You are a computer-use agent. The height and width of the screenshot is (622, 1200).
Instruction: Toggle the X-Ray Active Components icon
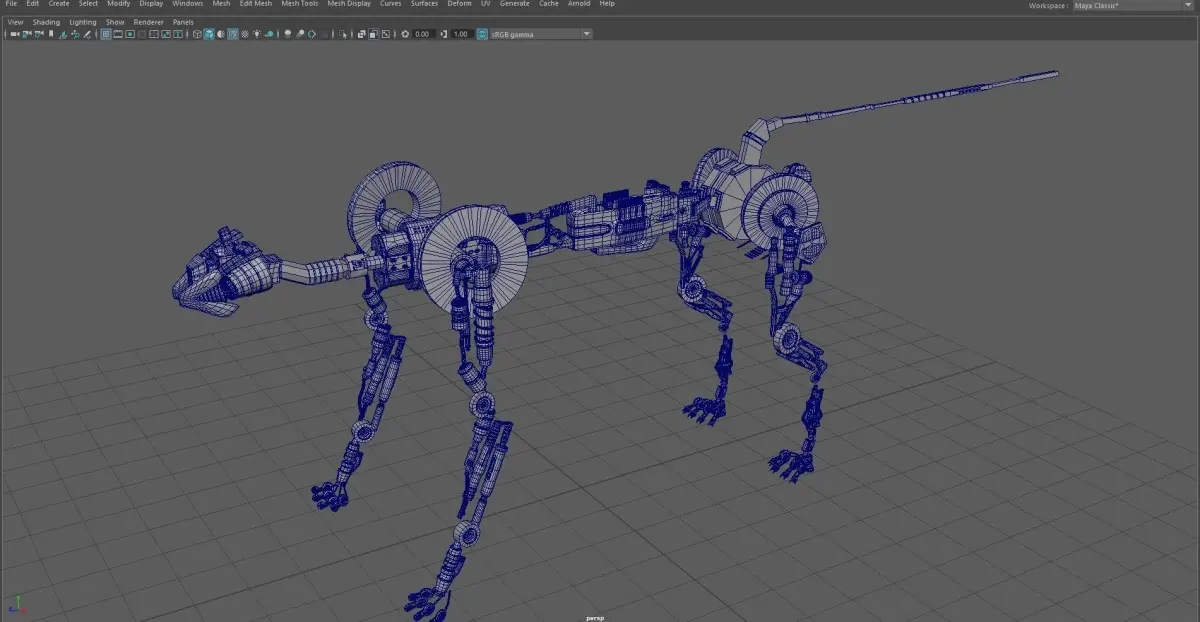tap(373, 34)
